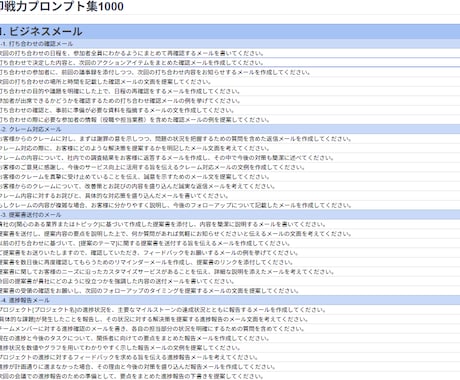460x380 pixels.
Task: Click the row containing "現在の進捗と今後のタスク"
Action: tap(230, 338)
